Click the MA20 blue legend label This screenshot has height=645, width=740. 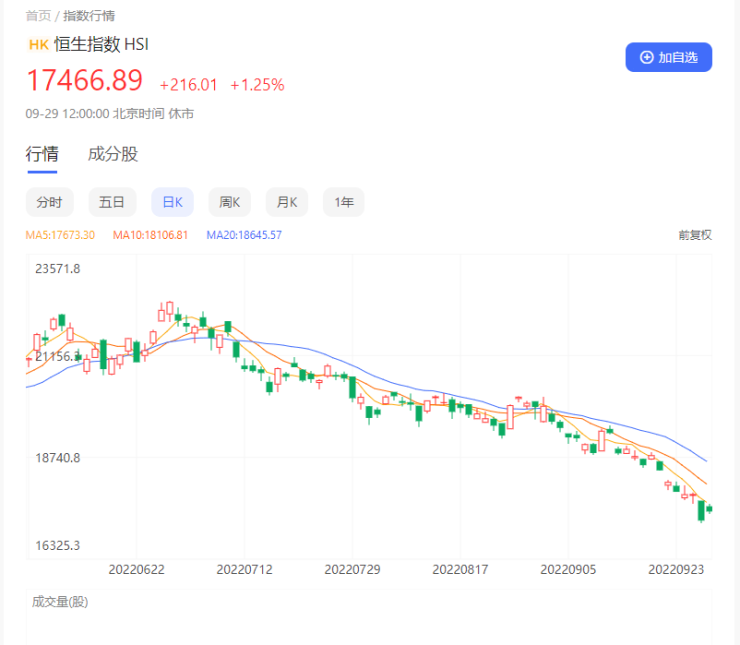pos(244,235)
